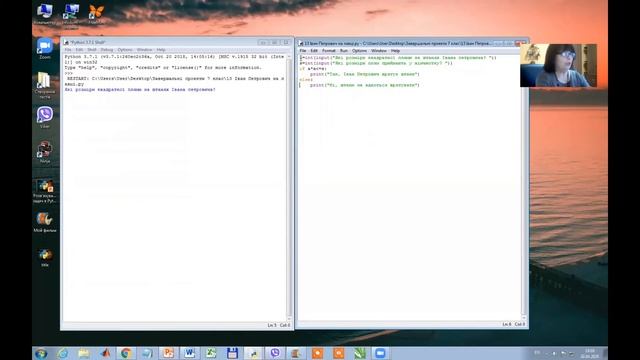640x360 pixels.
Task: Open Internet Explorer from the taskbar
Action: pyautogui.click(x=62, y=353)
